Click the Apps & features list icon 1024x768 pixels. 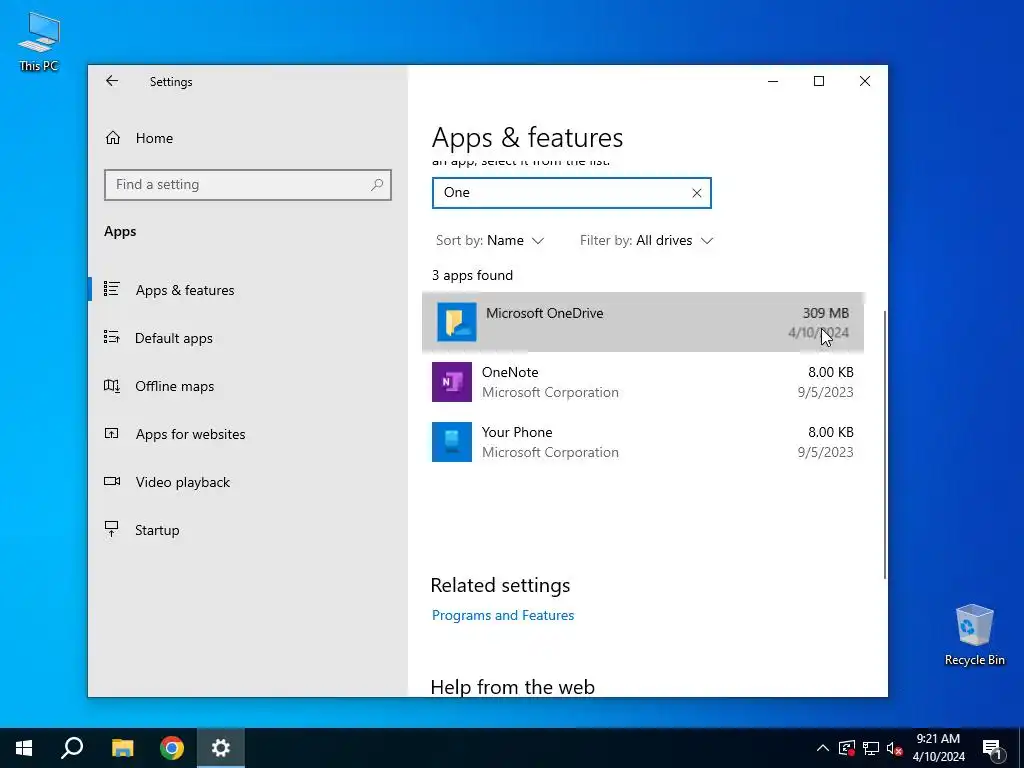112,289
